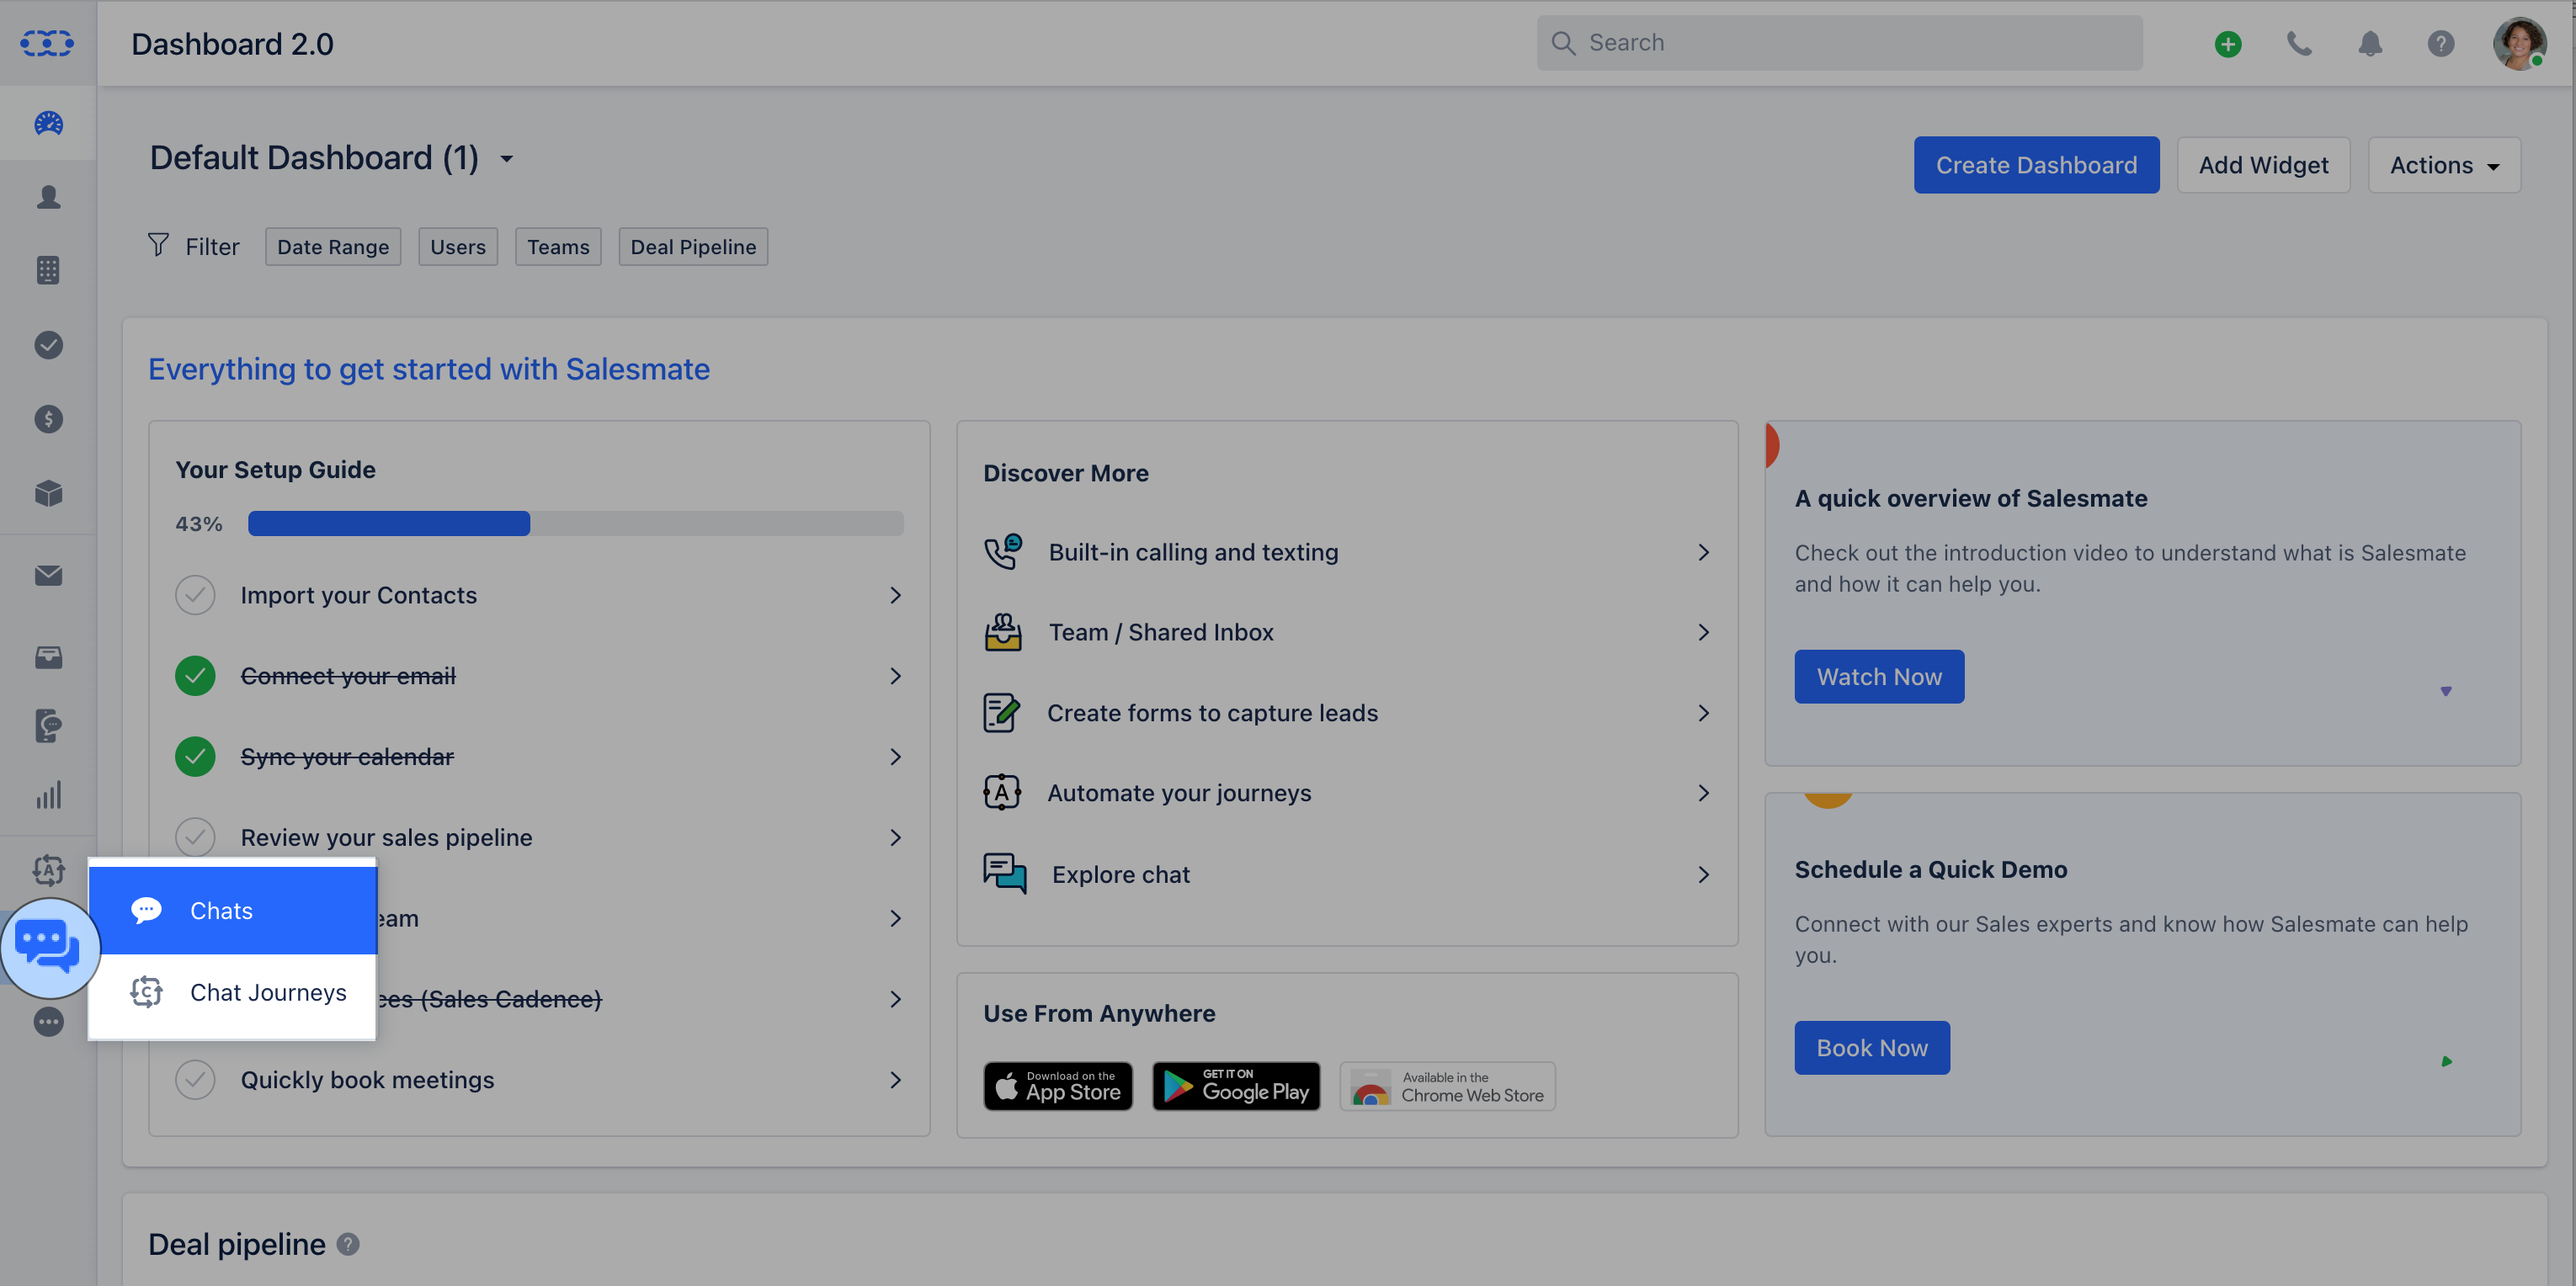This screenshot has height=1286, width=2576.
Task: Open the call and text sidebar icon
Action: [x=48, y=726]
